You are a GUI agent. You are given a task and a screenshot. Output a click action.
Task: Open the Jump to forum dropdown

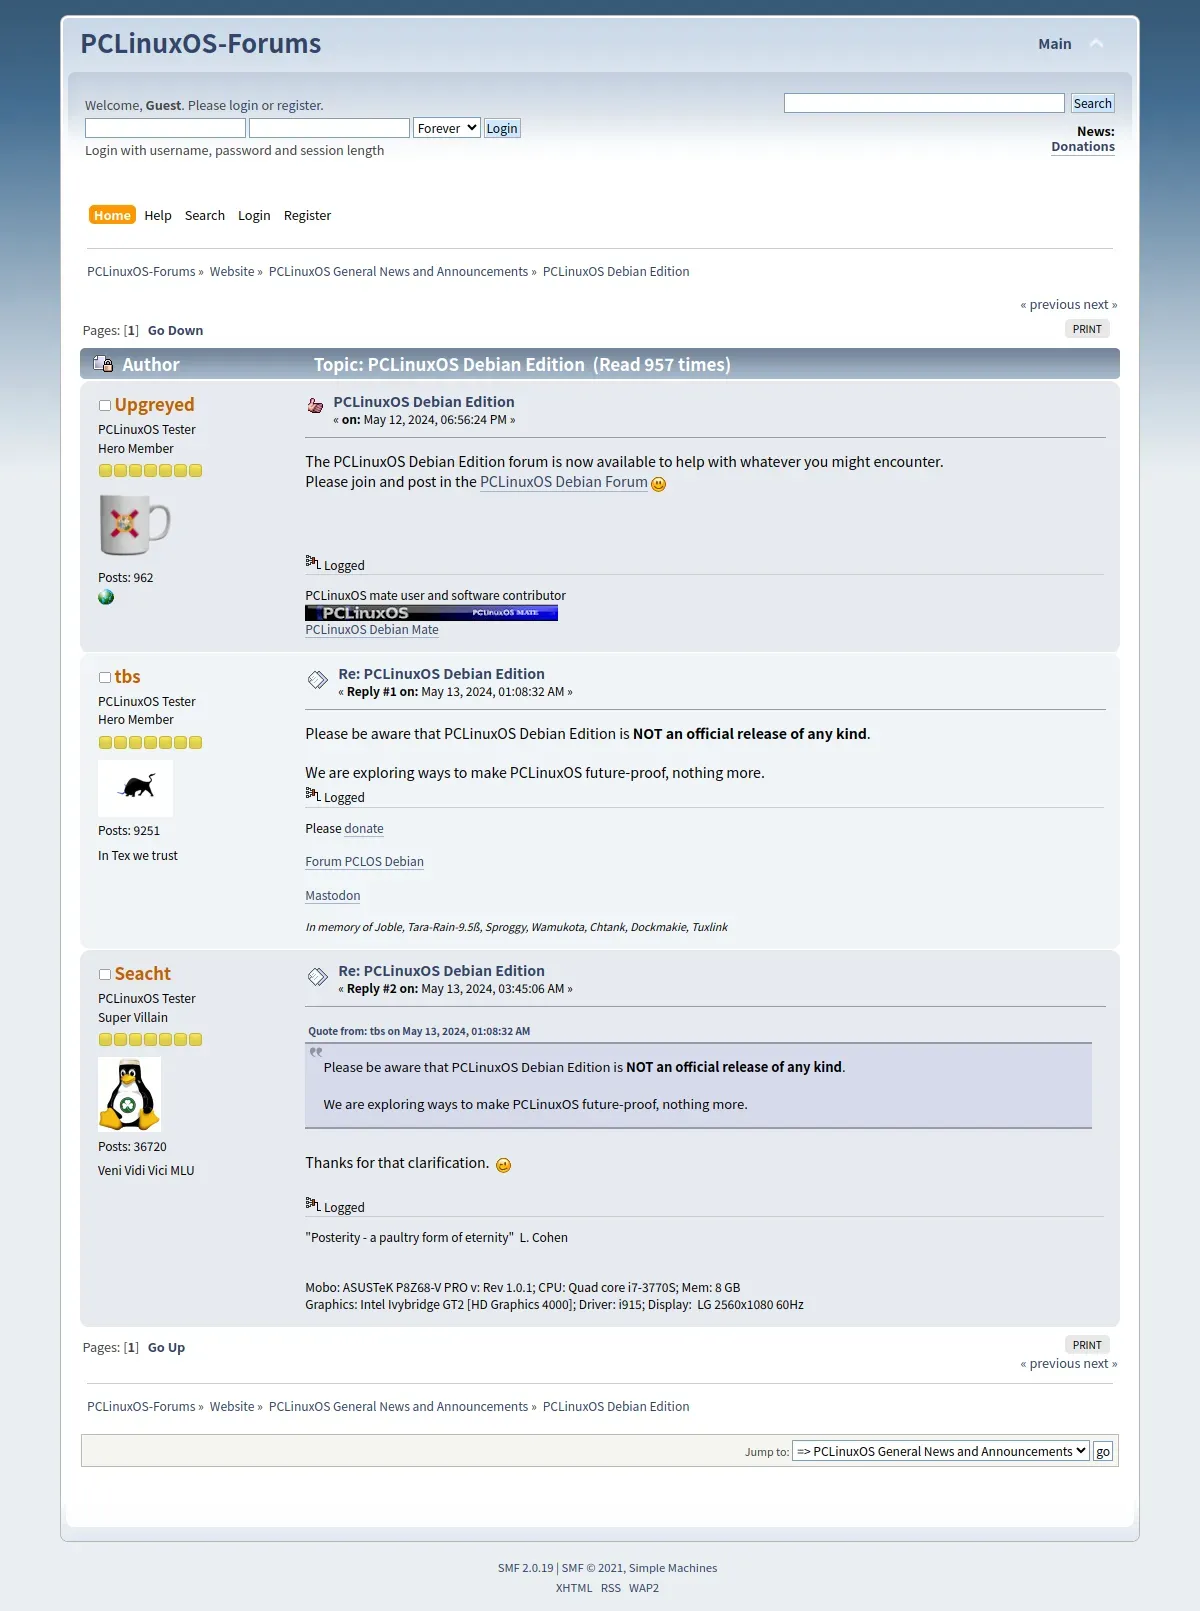[941, 1451]
